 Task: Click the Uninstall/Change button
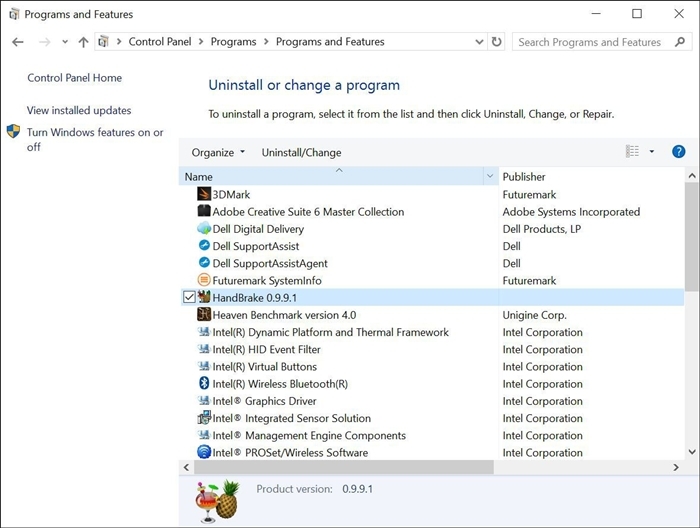301,152
